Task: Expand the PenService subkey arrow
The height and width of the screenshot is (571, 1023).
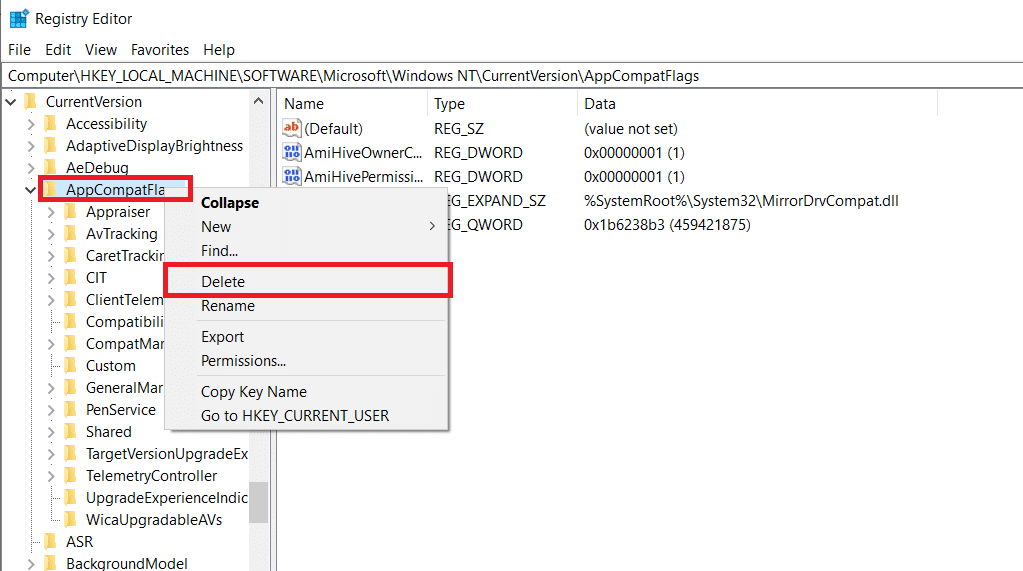Action: [x=51, y=410]
